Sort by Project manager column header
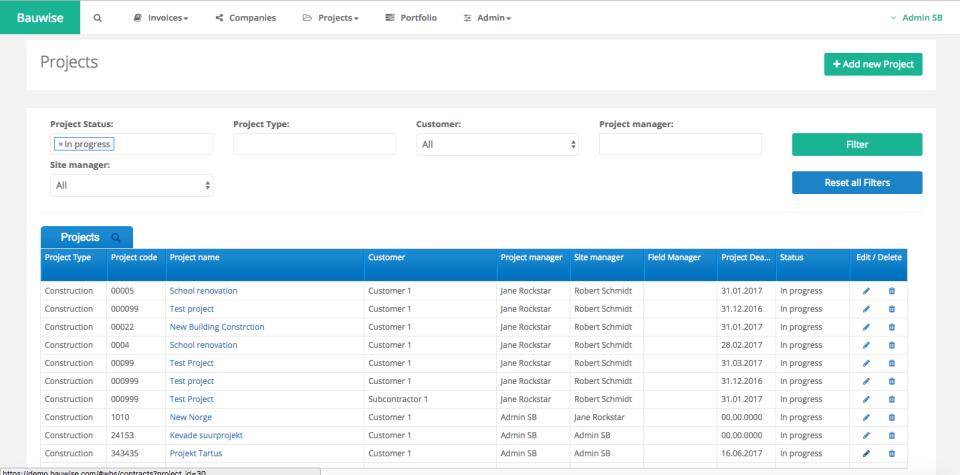 coord(533,265)
